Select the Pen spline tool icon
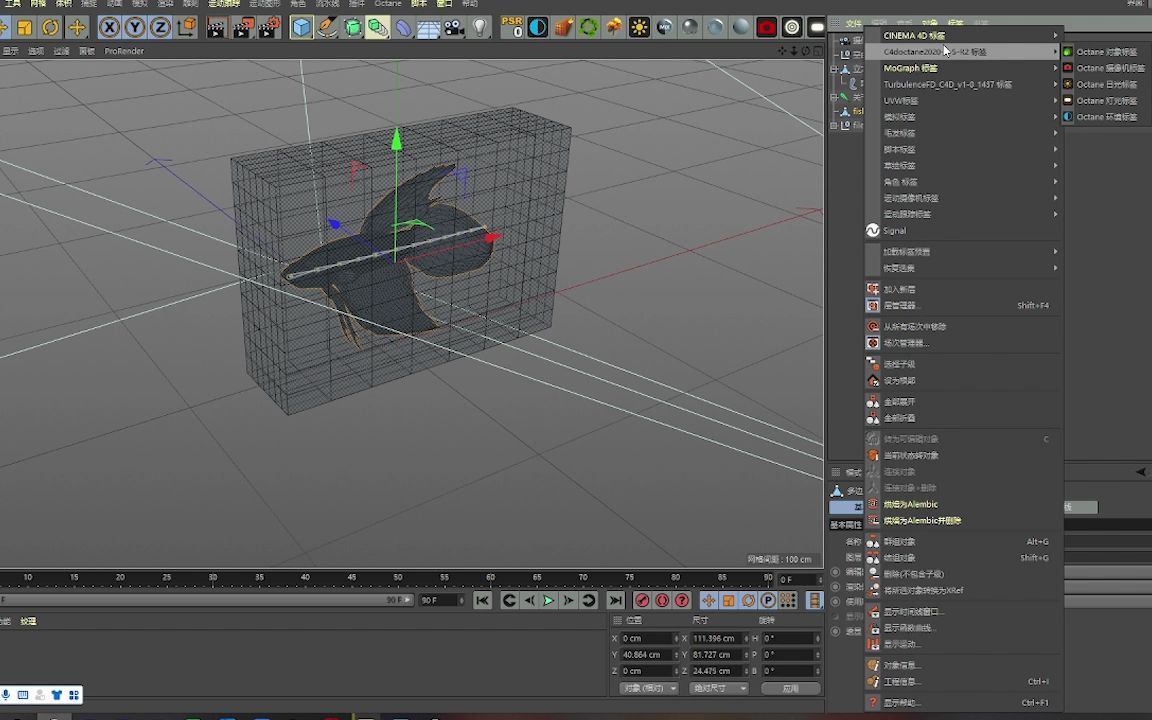The width and height of the screenshot is (1152, 720). [327, 27]
